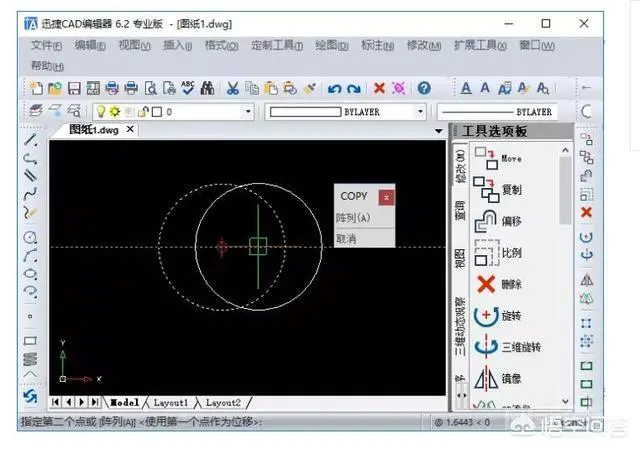Close the COPY popup with red X
This screenshot has width=640, height=449.
pyautogui.click(x=386, y=198)
